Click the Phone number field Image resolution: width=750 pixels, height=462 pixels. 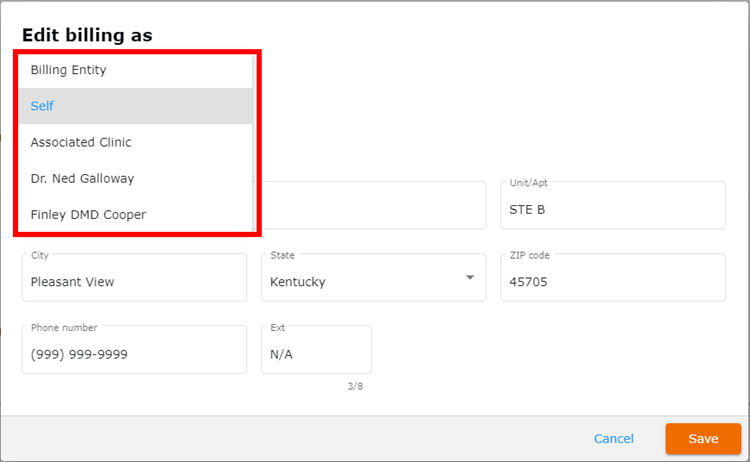point(134,350)
